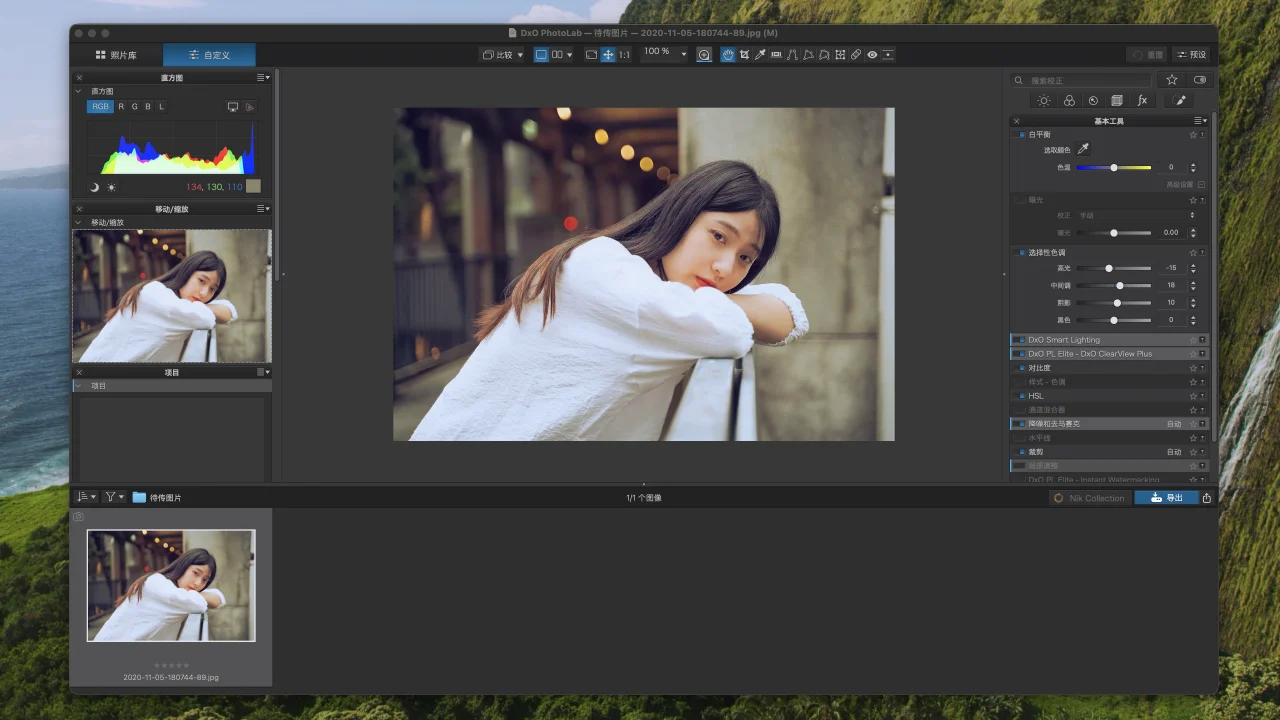
Task: Open the fx effects palette icon
Action: coord(1142,101)
